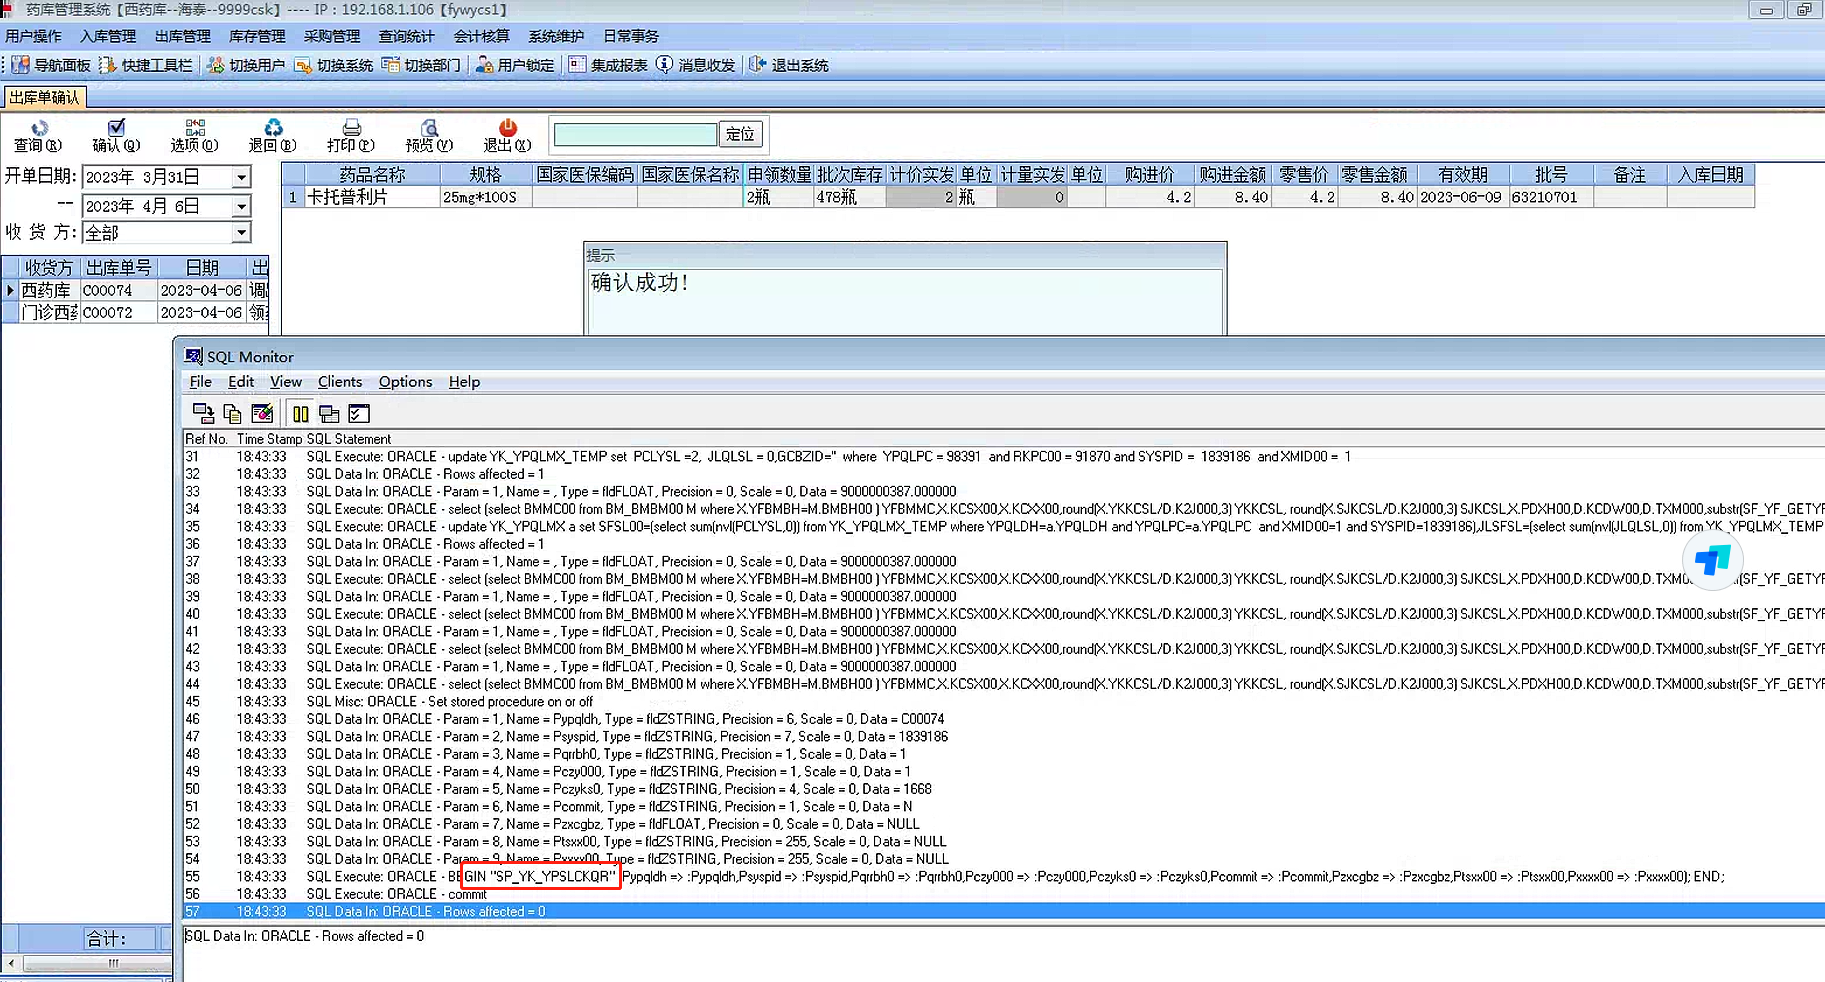Click the SQL Monitor title bar icon
The width and height of the screenshot is (1825, 982).
pos(194,356)
